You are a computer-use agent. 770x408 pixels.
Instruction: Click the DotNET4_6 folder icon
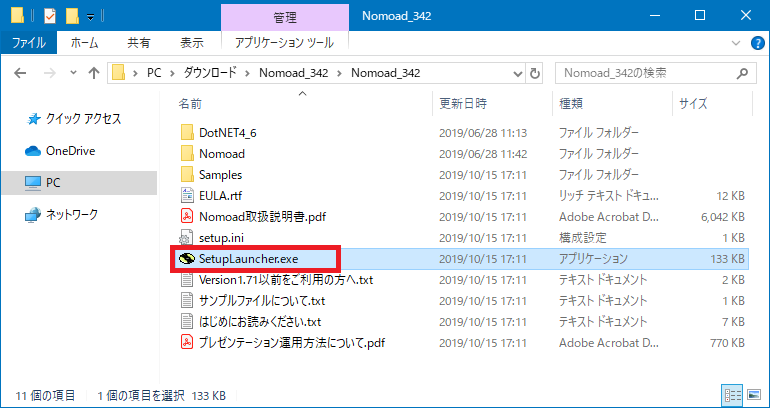tap(187, 132)
